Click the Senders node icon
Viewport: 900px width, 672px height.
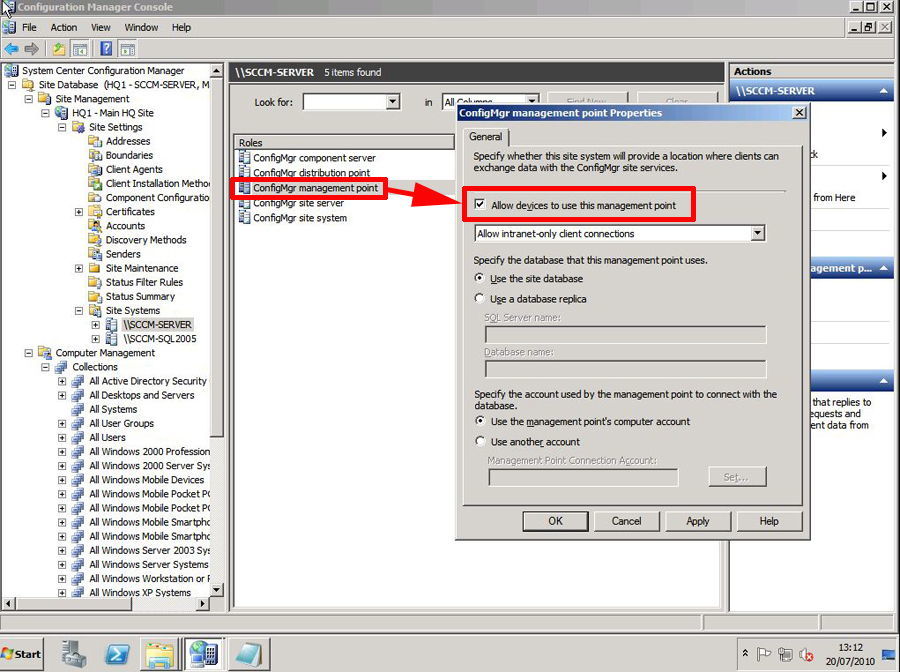[95, 254]
